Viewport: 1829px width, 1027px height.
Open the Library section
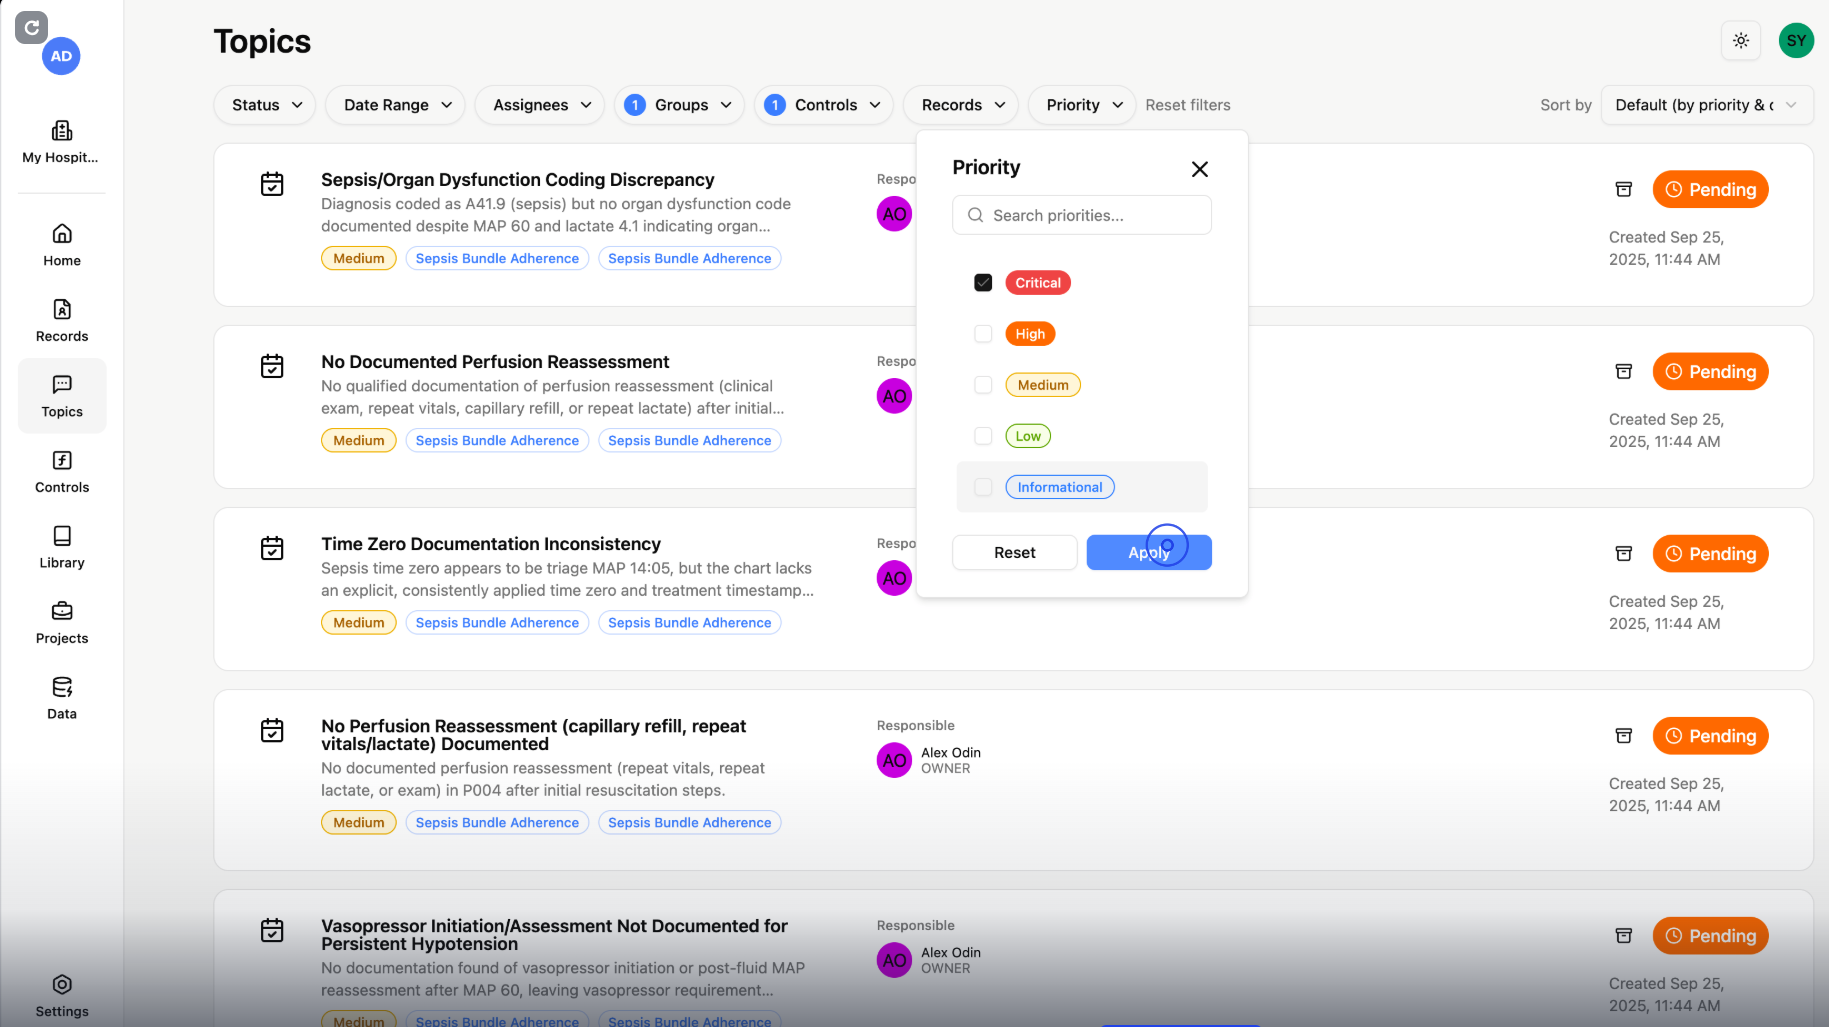(62, 547)
